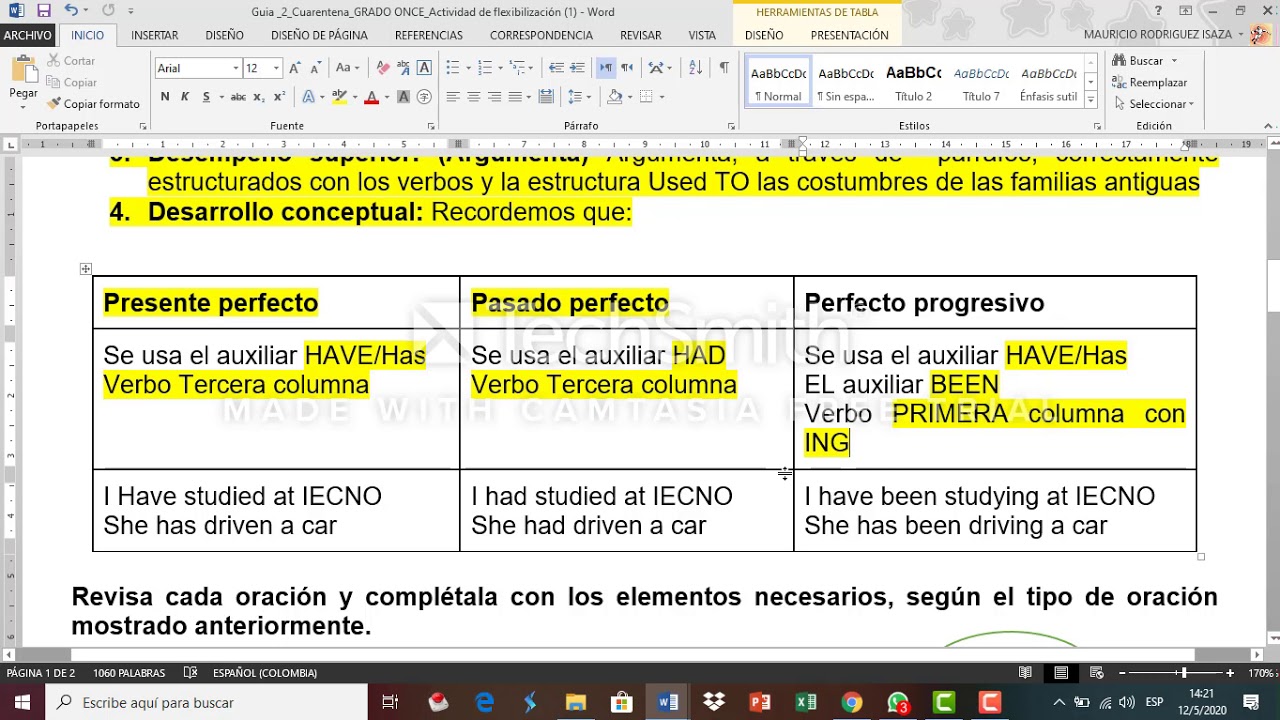Image resolution: width=1280 pixels, height=720 pixels.
Task: Click Cortar scissors command
Action: click(70, 61)
